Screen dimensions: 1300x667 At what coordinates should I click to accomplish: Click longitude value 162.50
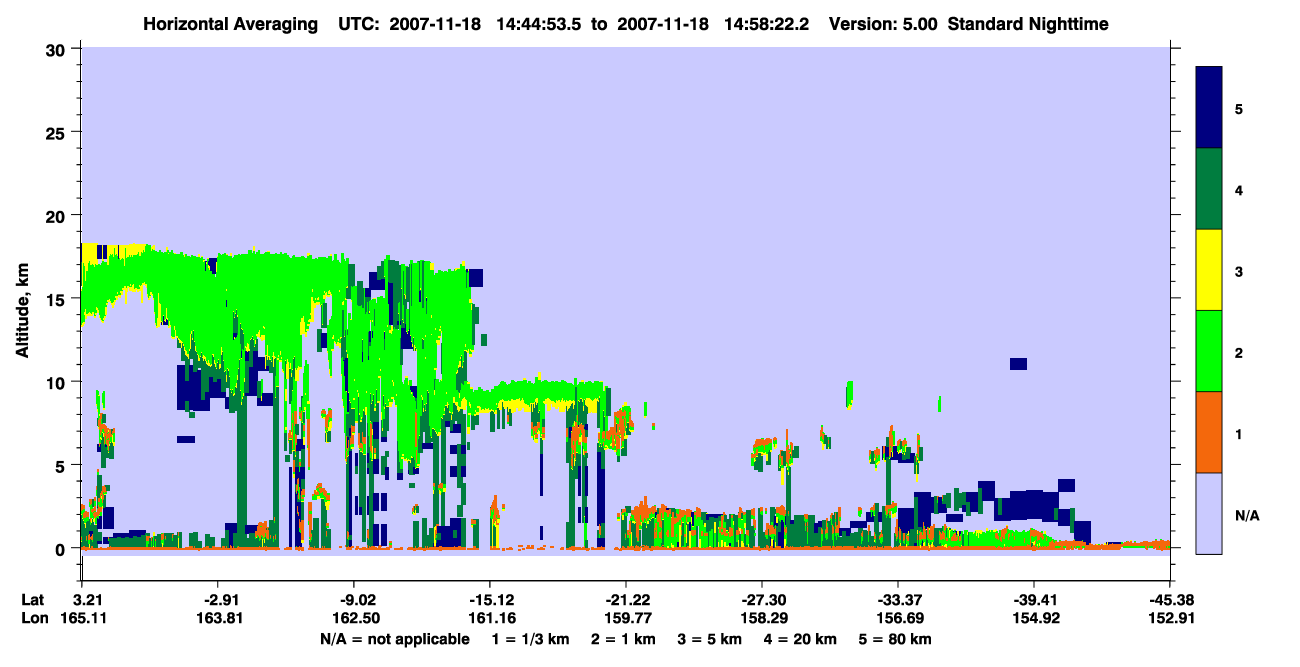pos(354,618)
